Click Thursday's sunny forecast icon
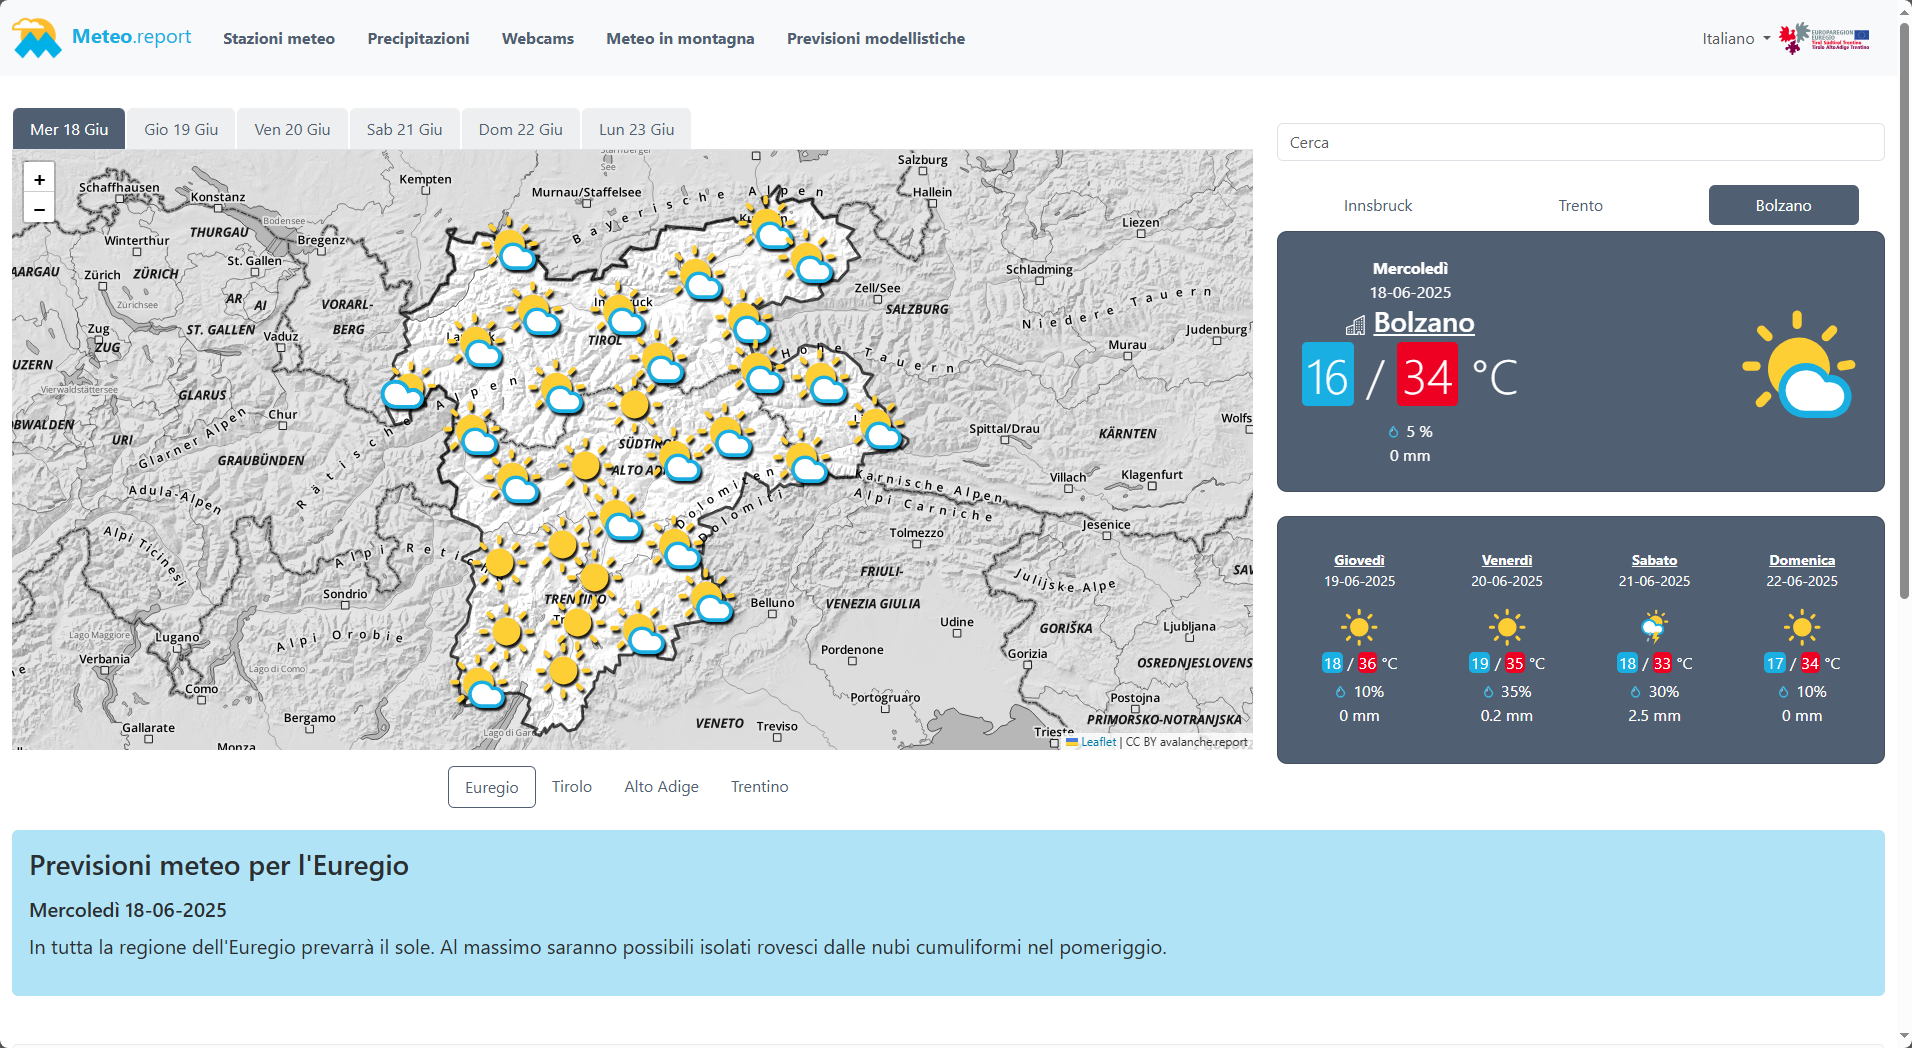 pos(1359,628)
